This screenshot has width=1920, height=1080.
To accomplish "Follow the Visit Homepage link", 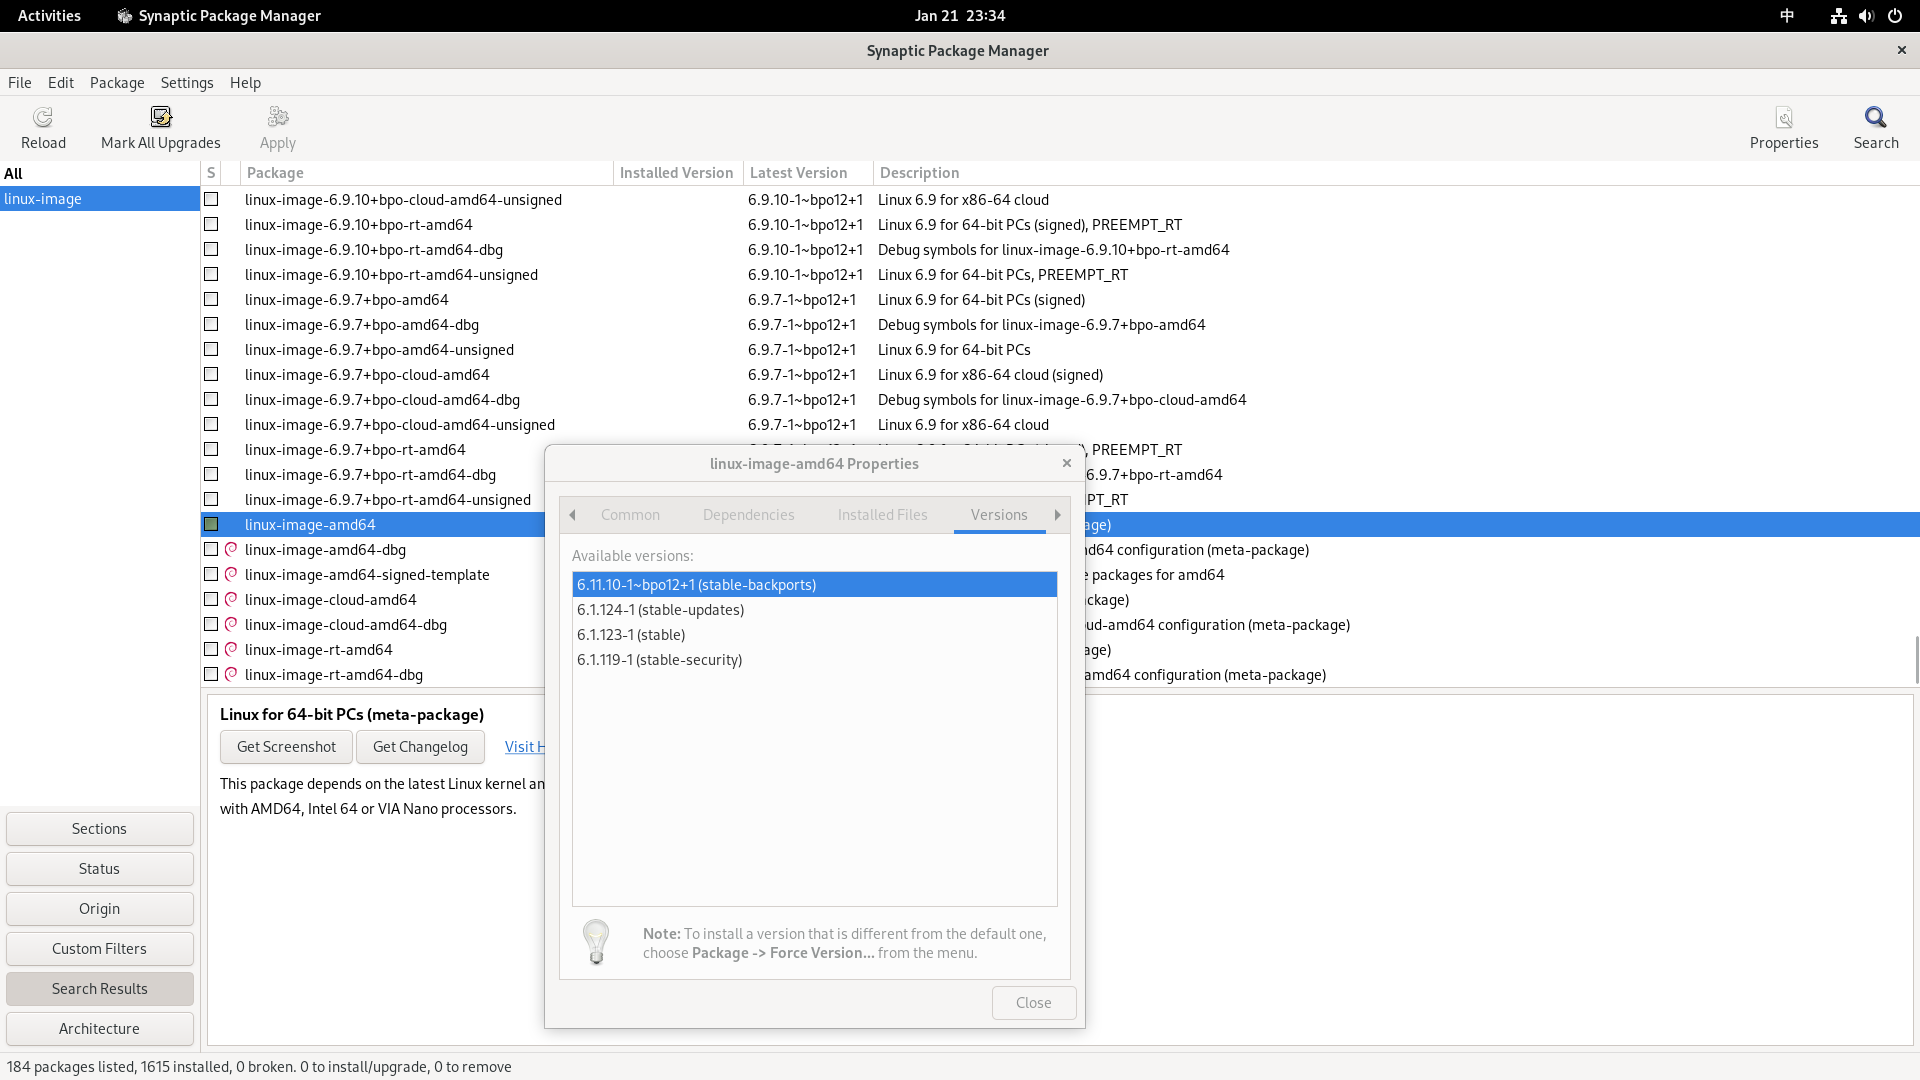I will click(x=524, y=747).
